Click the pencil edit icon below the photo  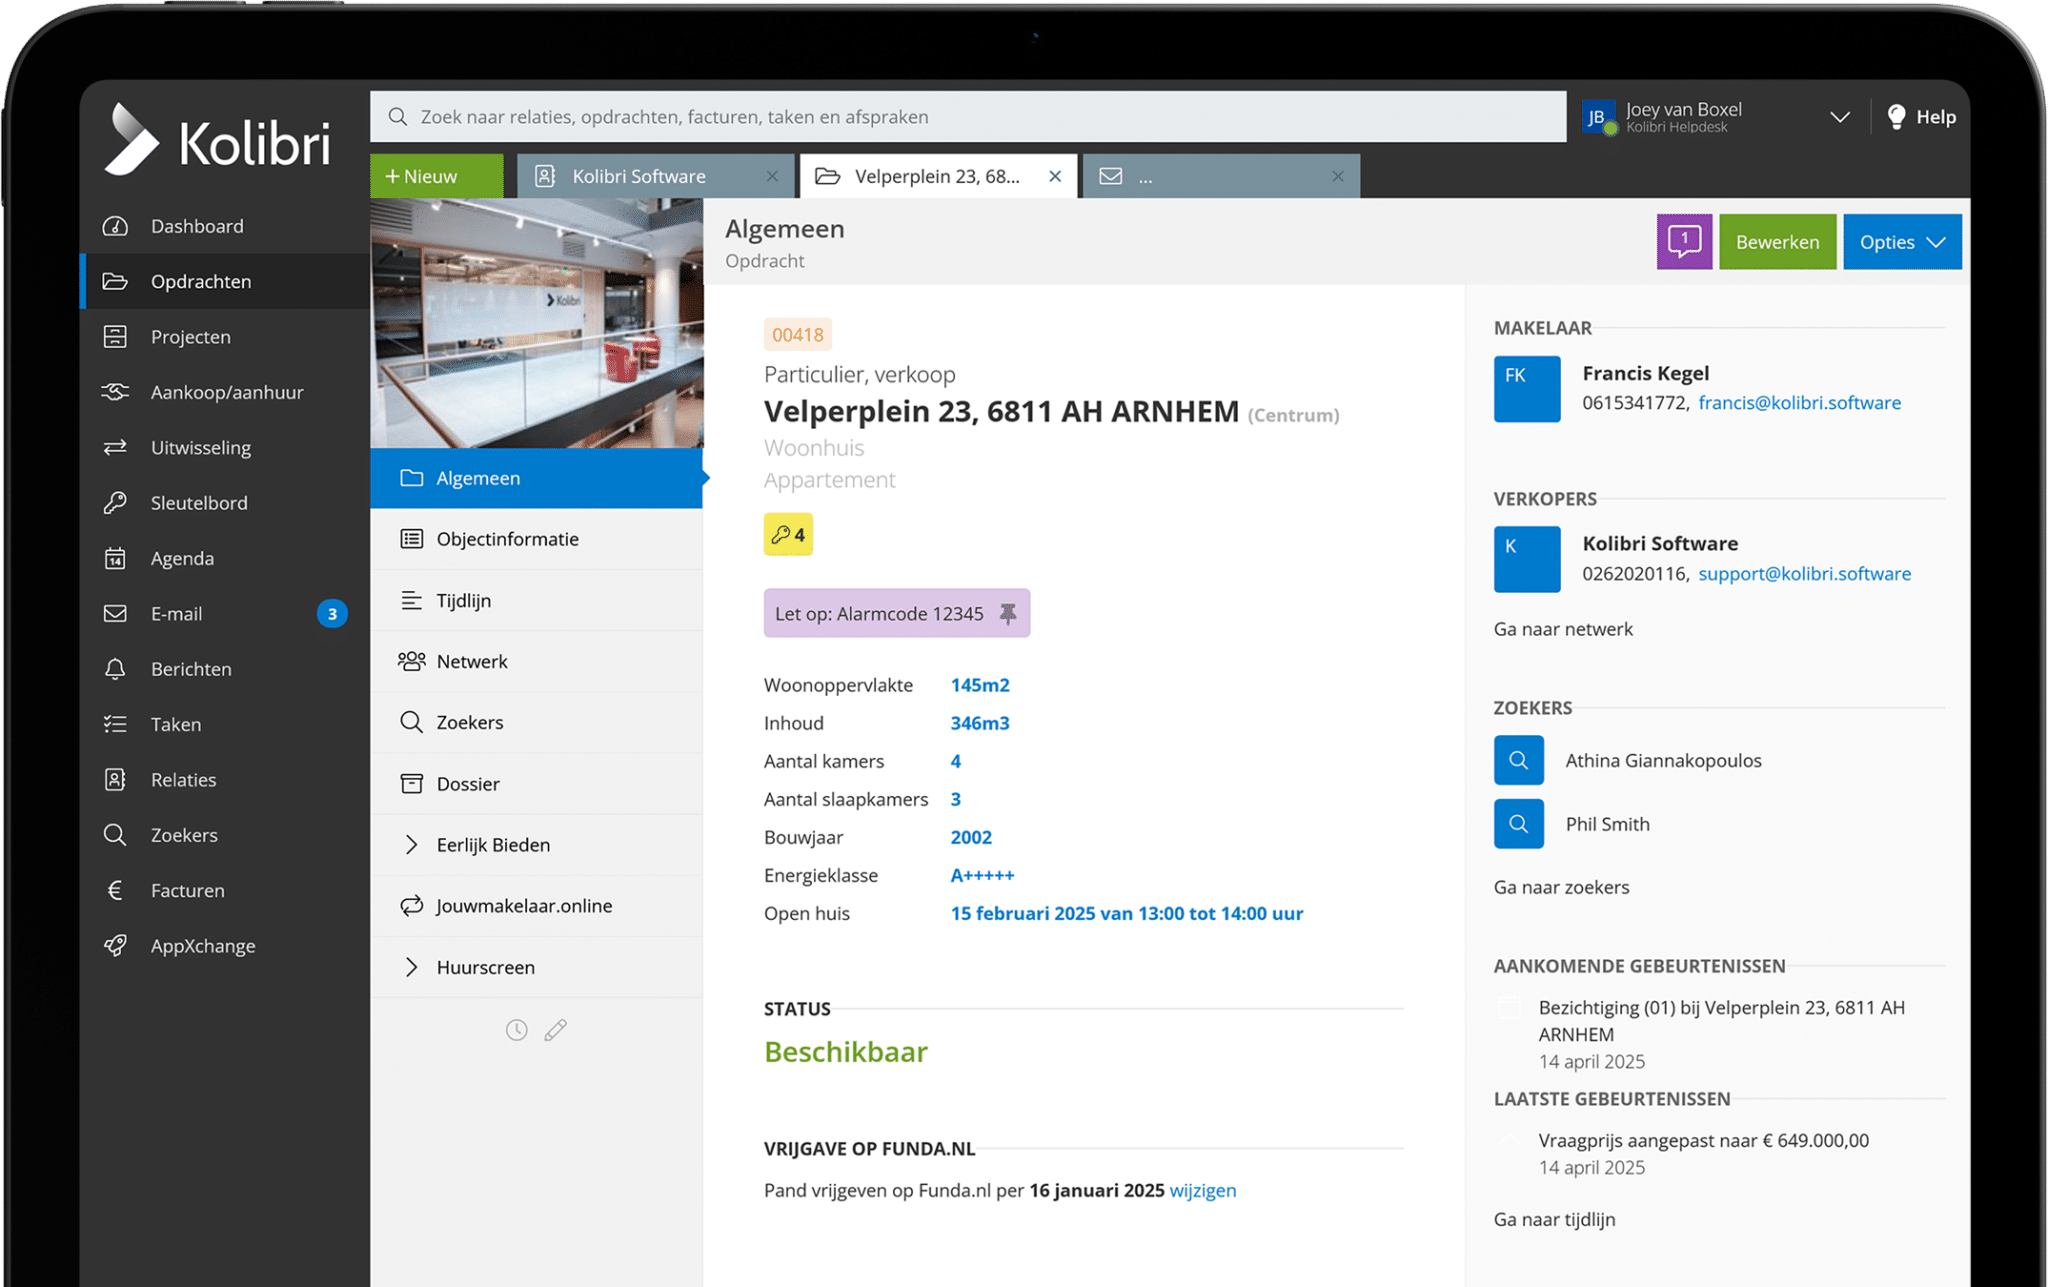click(557, 1029)
